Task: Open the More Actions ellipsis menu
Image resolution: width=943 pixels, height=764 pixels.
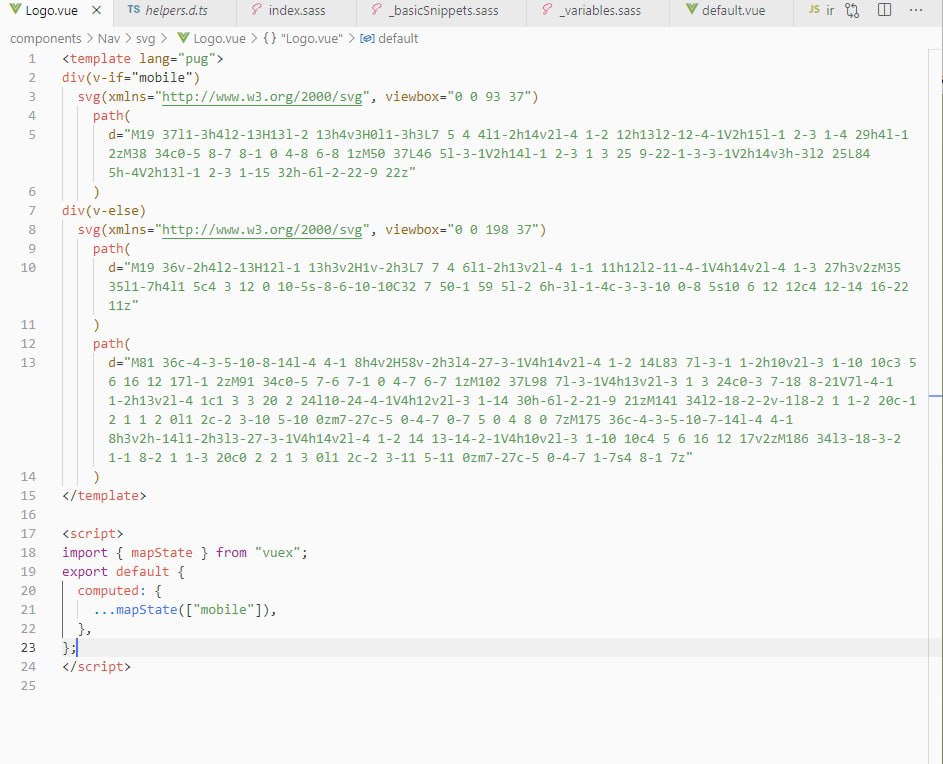Action: 915,10
